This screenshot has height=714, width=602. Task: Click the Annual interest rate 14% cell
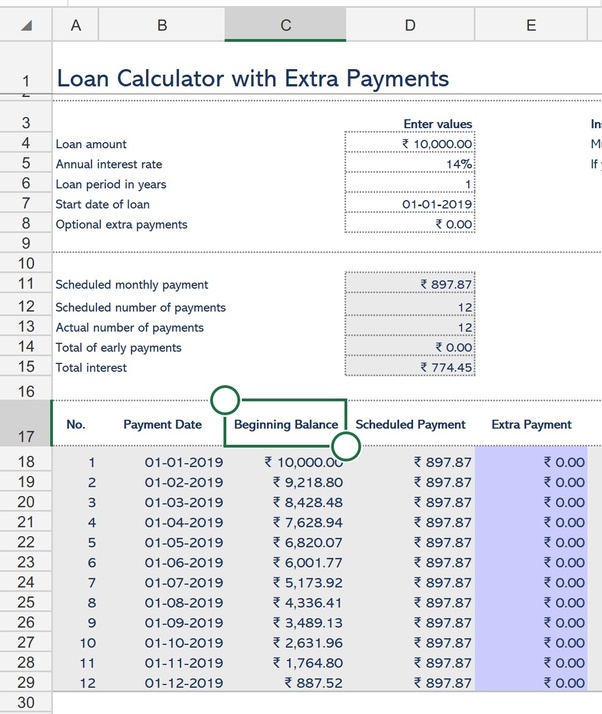[410, 164]
